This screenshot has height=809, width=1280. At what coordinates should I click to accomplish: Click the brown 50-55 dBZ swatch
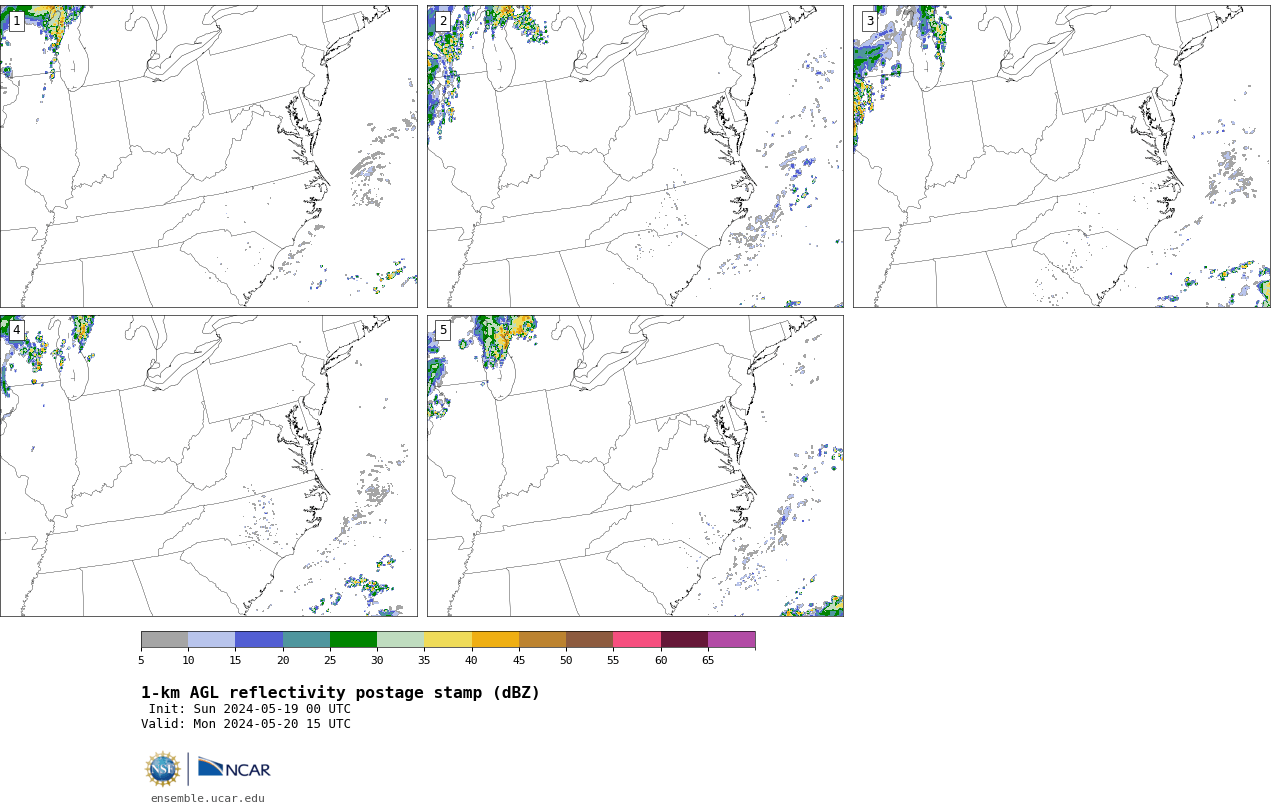[589, 640]
